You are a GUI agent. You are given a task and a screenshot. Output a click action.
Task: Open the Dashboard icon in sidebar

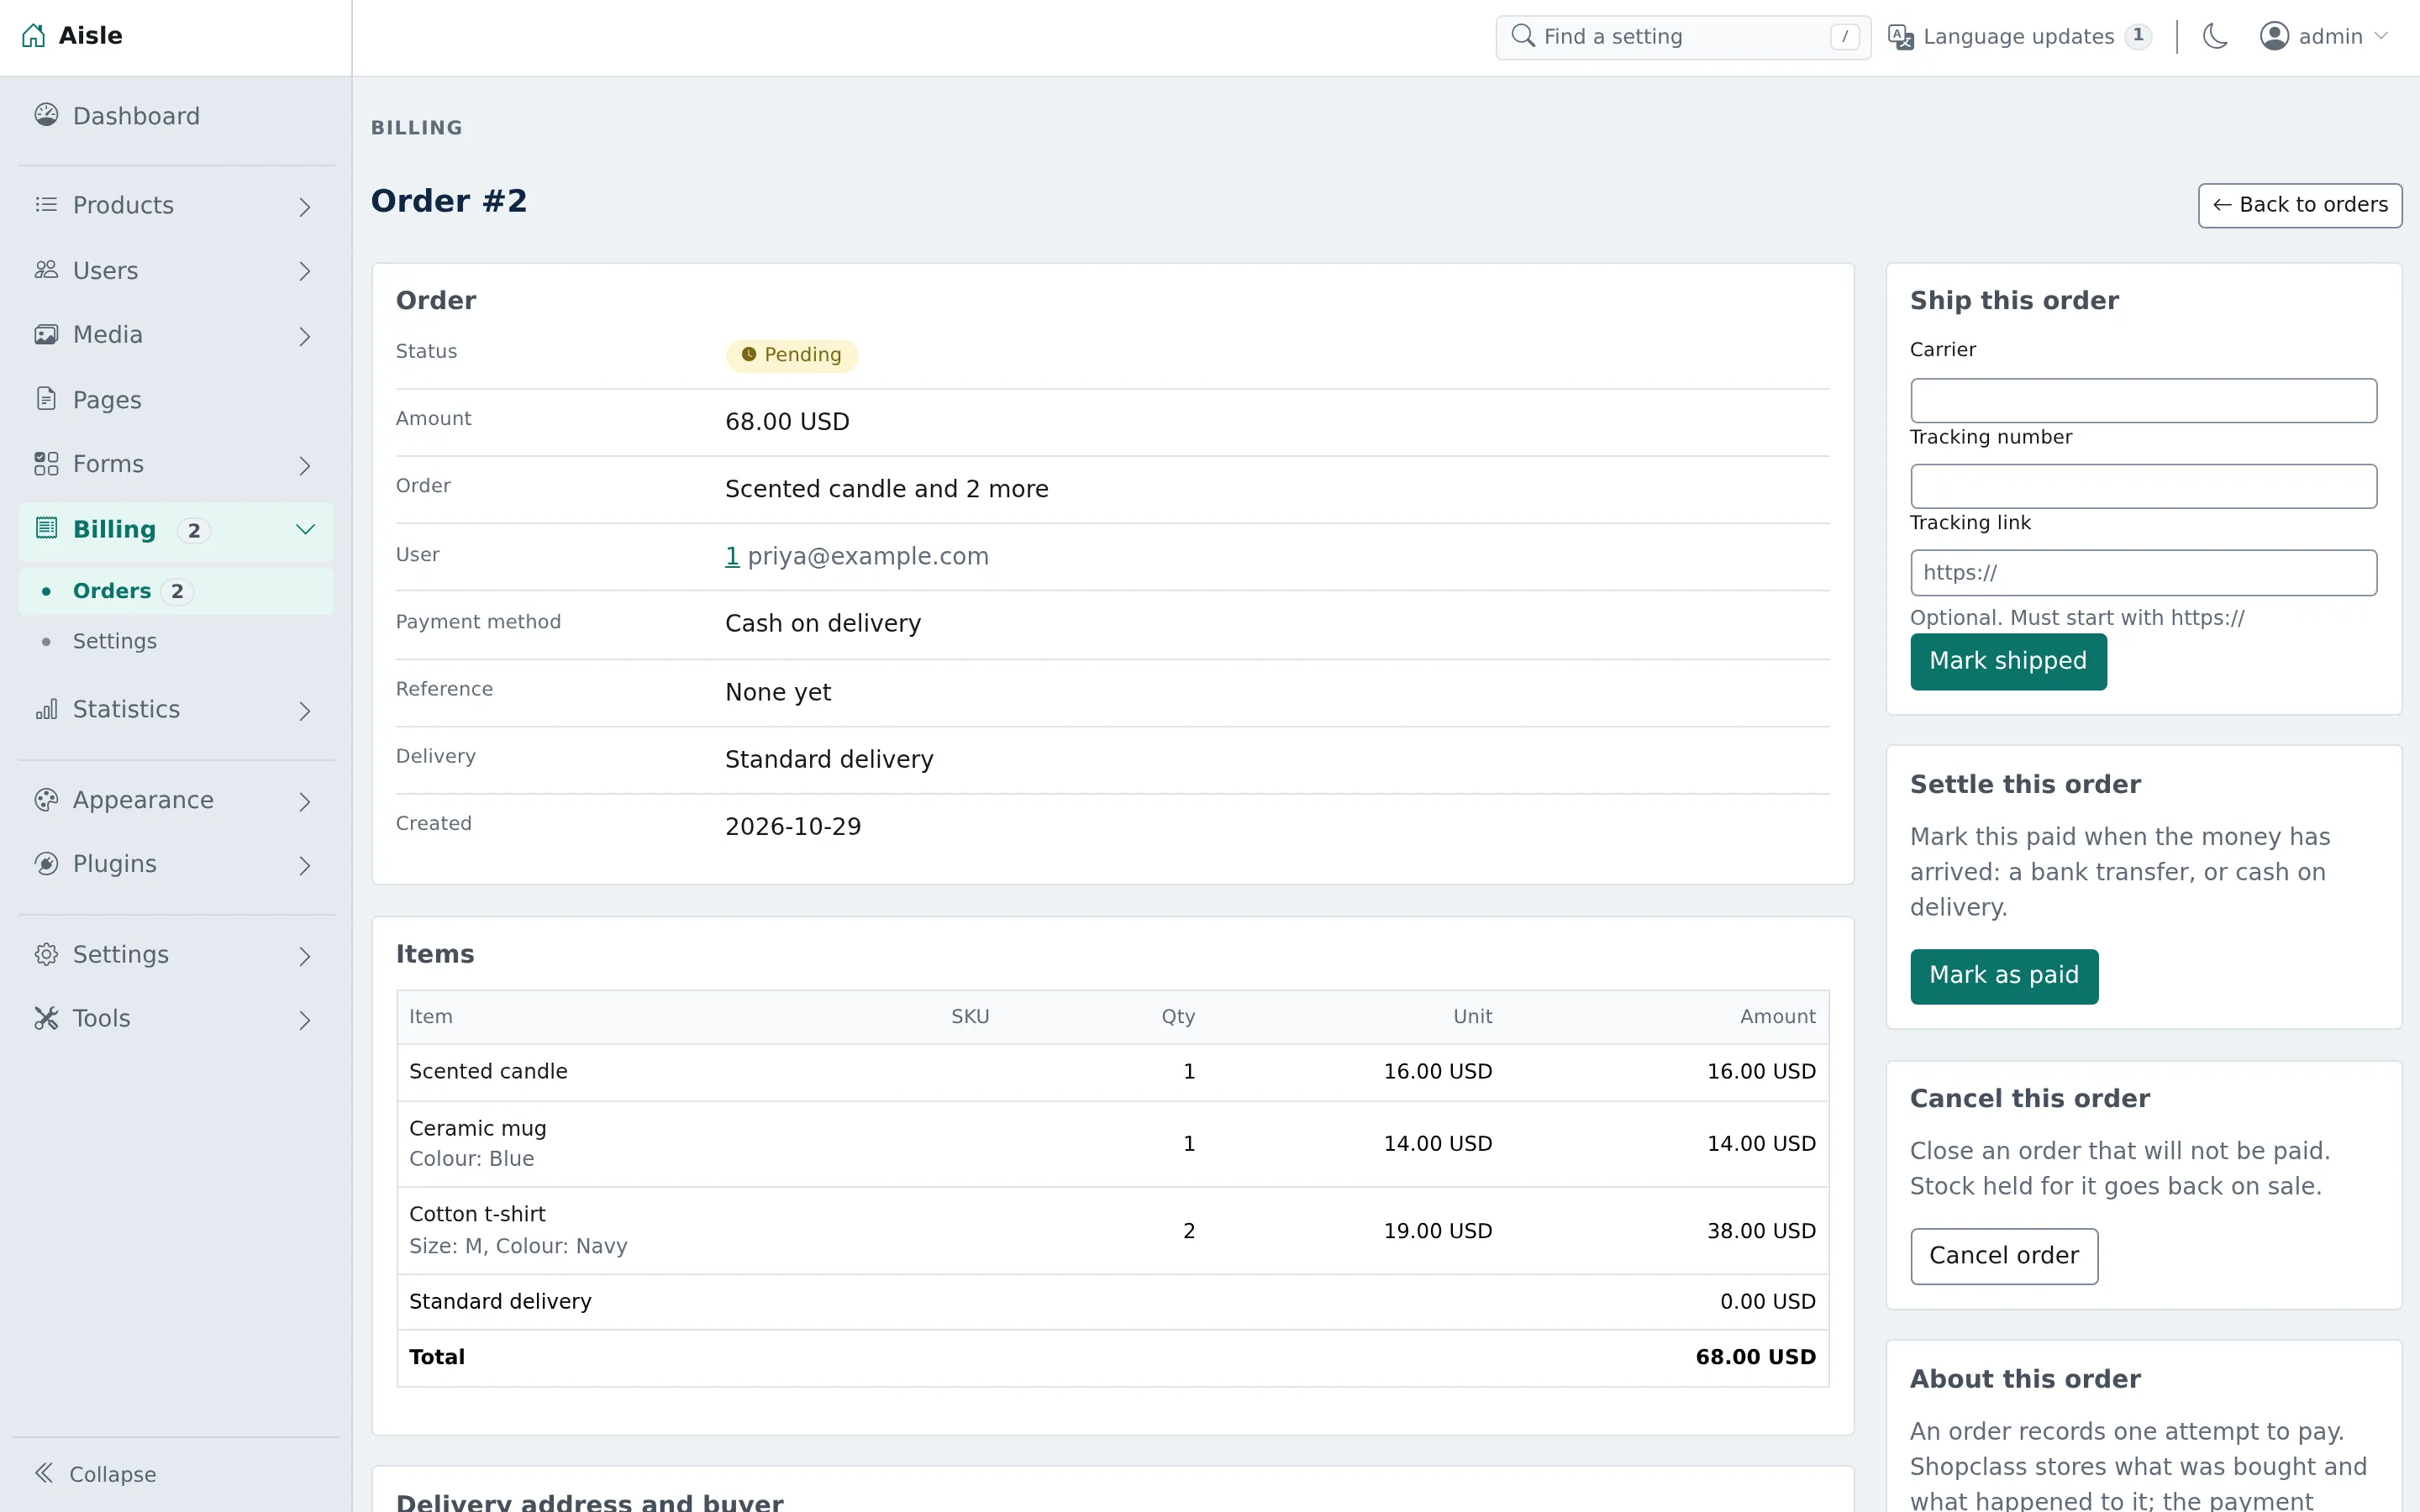point(46,115)
